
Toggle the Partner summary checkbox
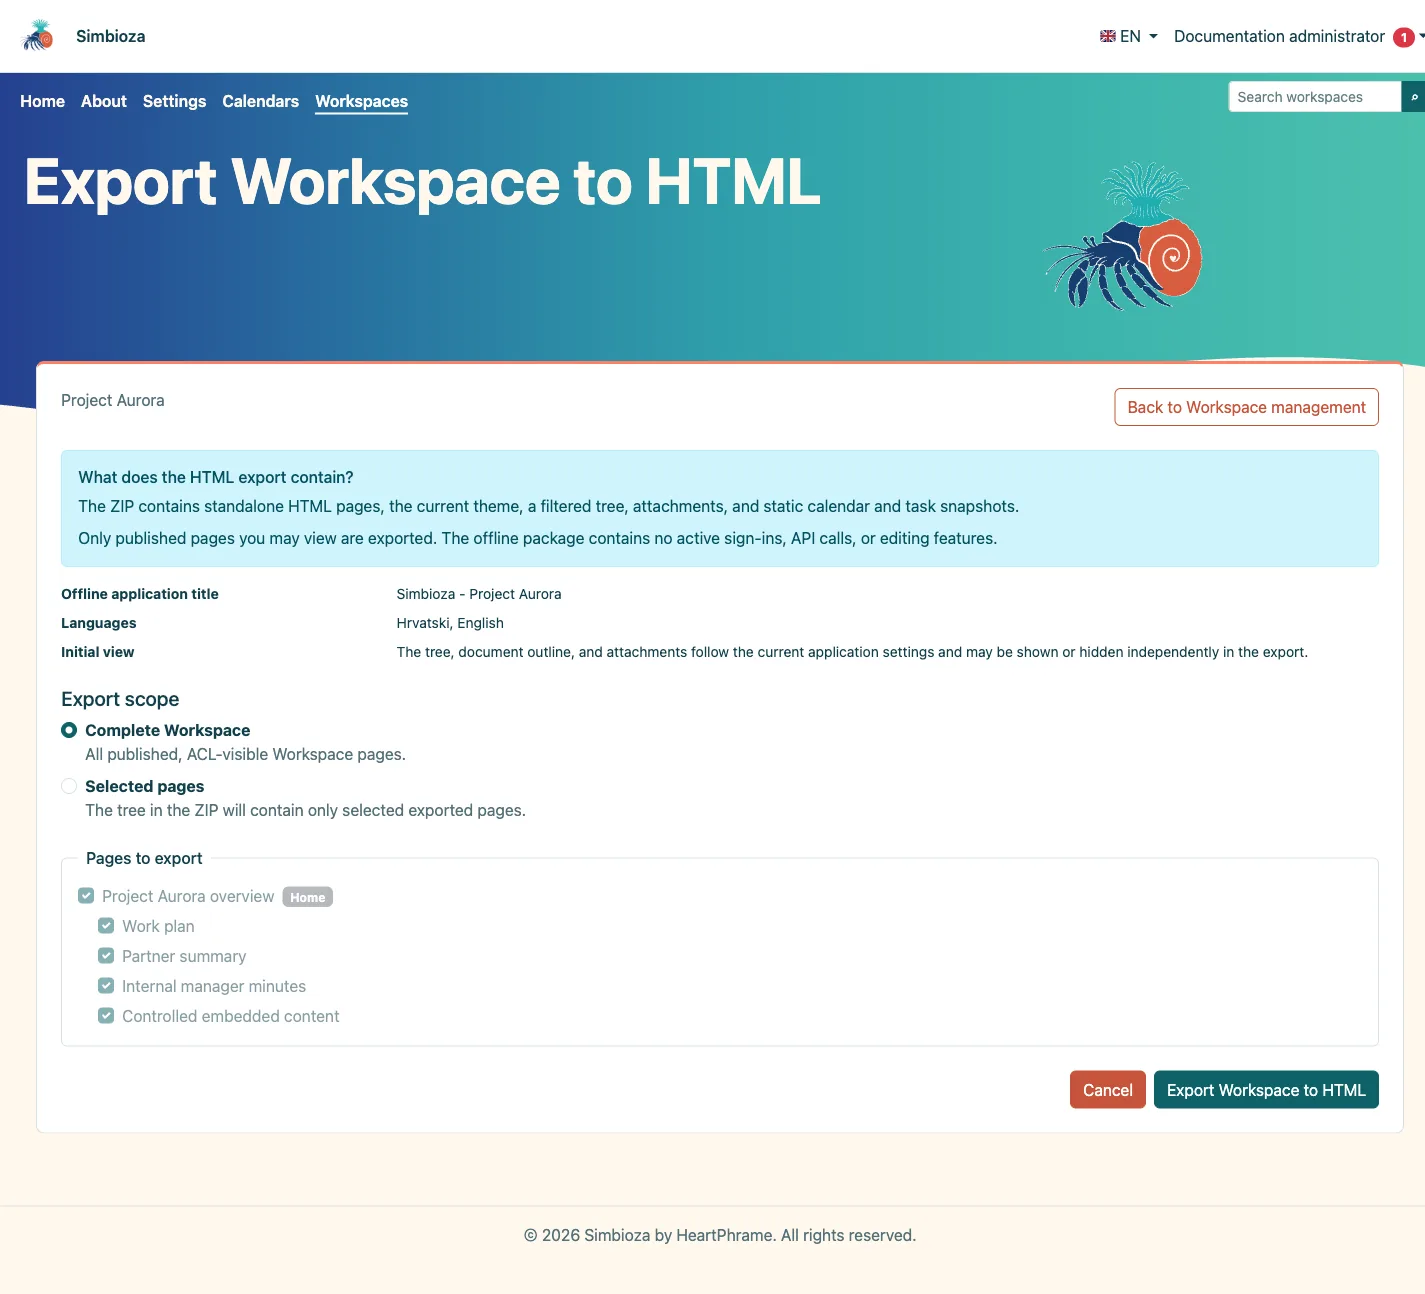[106, 956]
